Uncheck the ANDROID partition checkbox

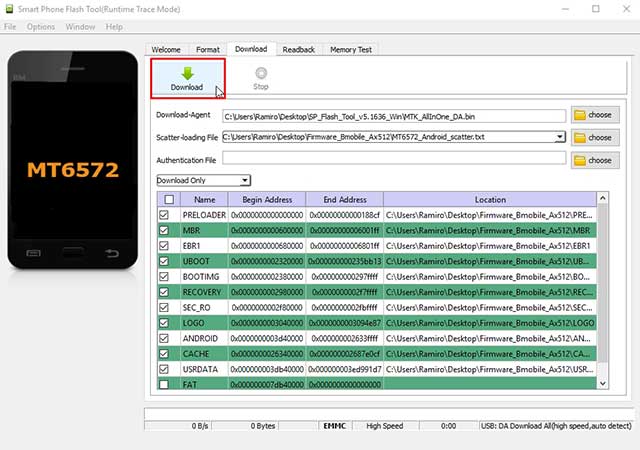[164, 339]
